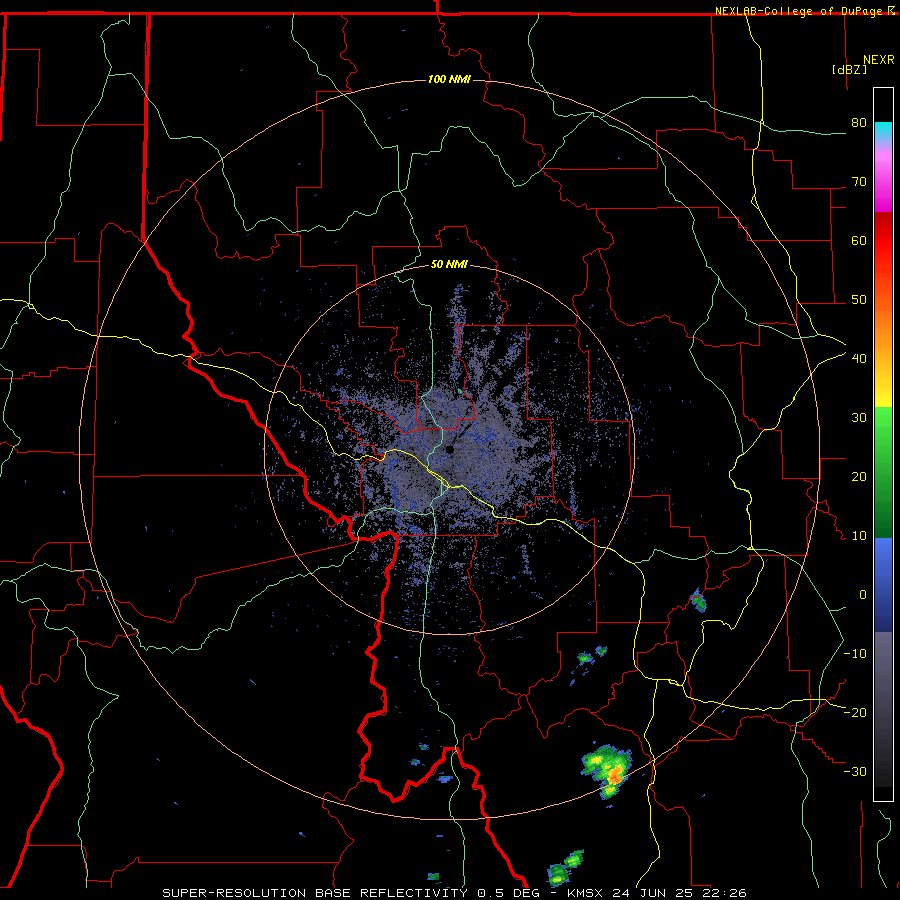This screenshot has height=900, width=900.
Task: Click the 30 value on the dBZ scale
Action: (859, 418)
